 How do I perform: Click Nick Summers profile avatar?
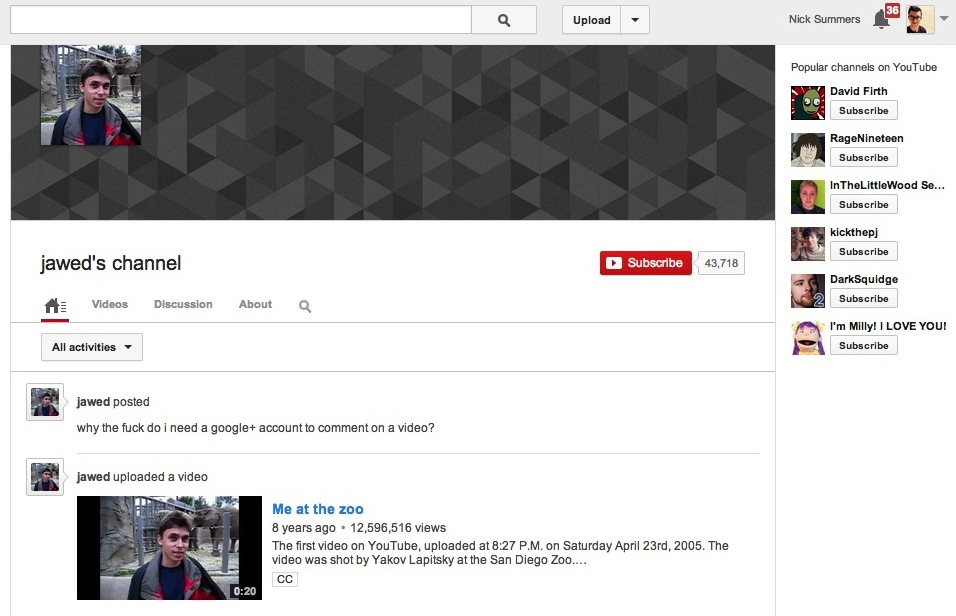tap(920, 20)
